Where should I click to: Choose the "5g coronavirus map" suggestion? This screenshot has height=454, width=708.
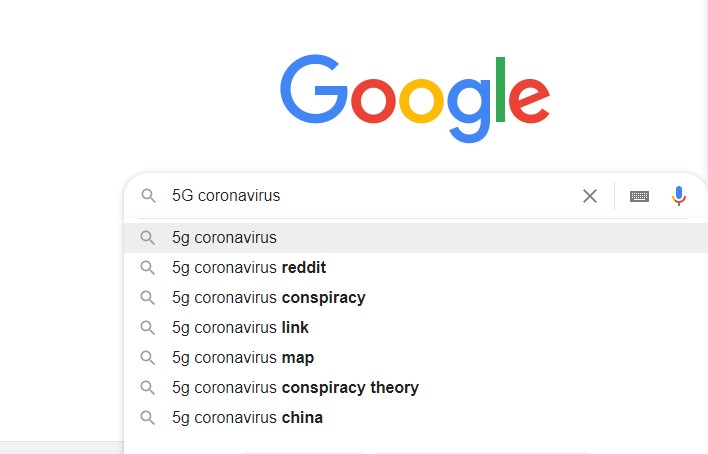click(x=416, y=357)
